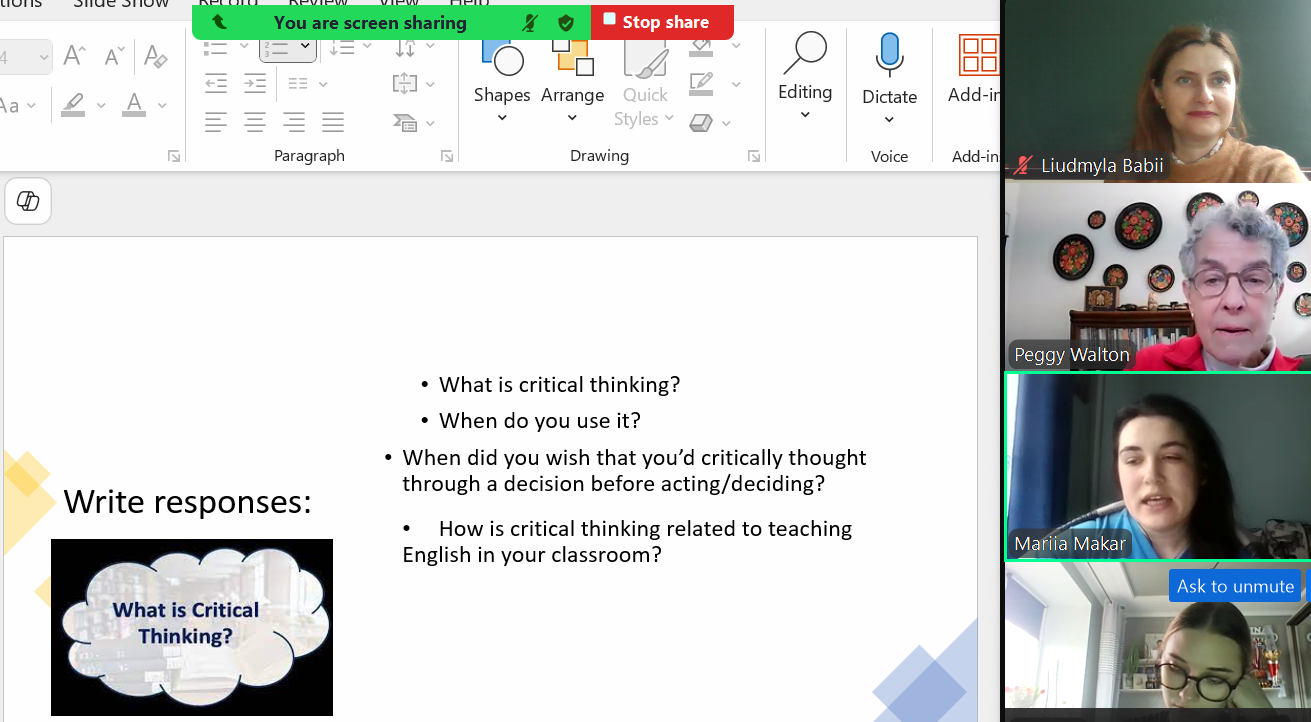Click the Copilot icon above the slide
Image resolution: width=1311 pixels, height=722 pixels.
pos(28,201)
